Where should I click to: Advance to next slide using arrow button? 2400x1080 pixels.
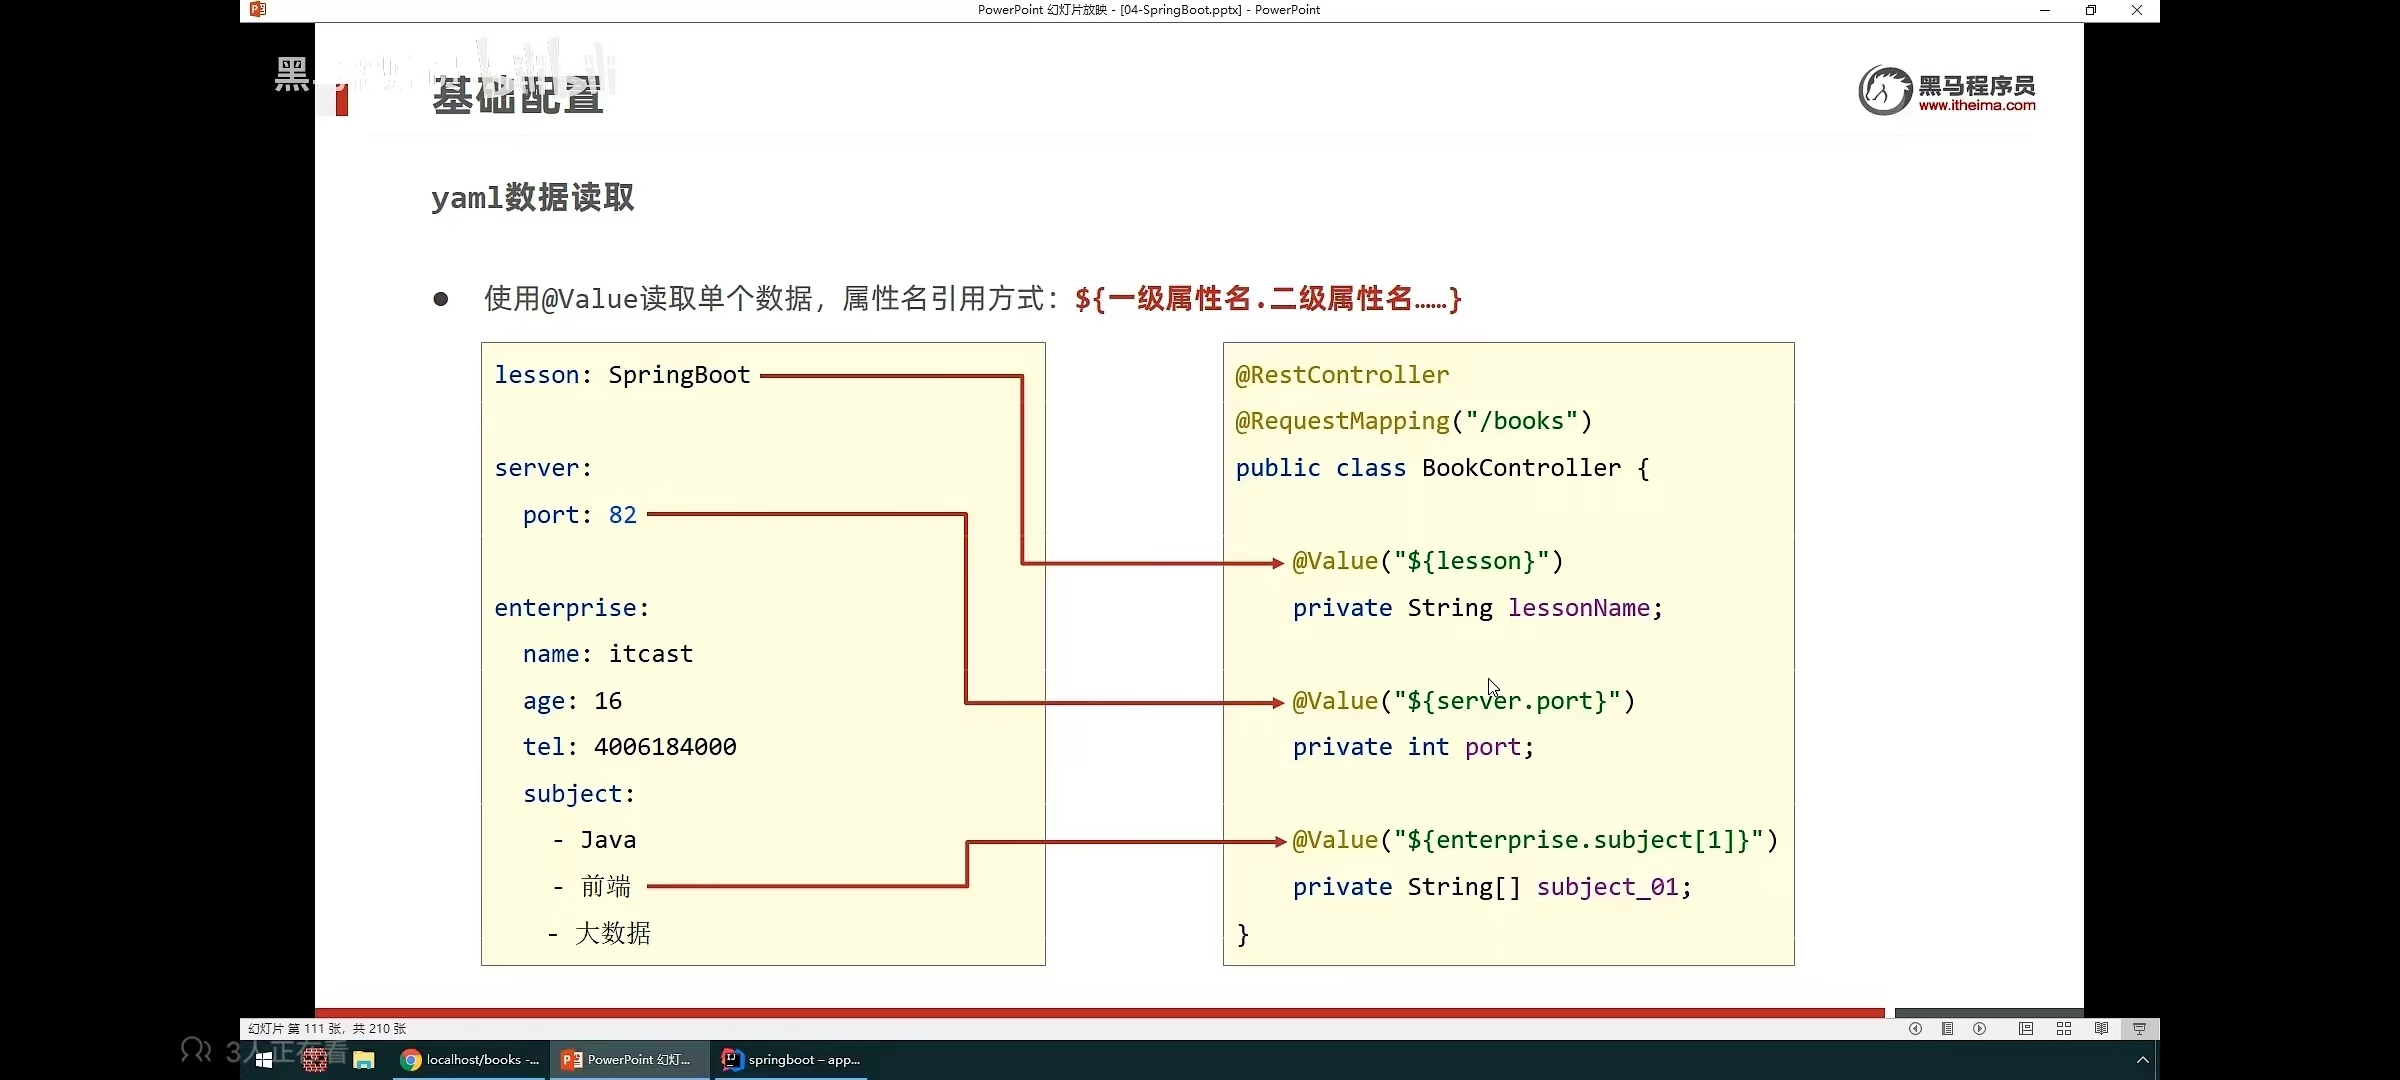pyautogui.click(x=1980, y=1028)
